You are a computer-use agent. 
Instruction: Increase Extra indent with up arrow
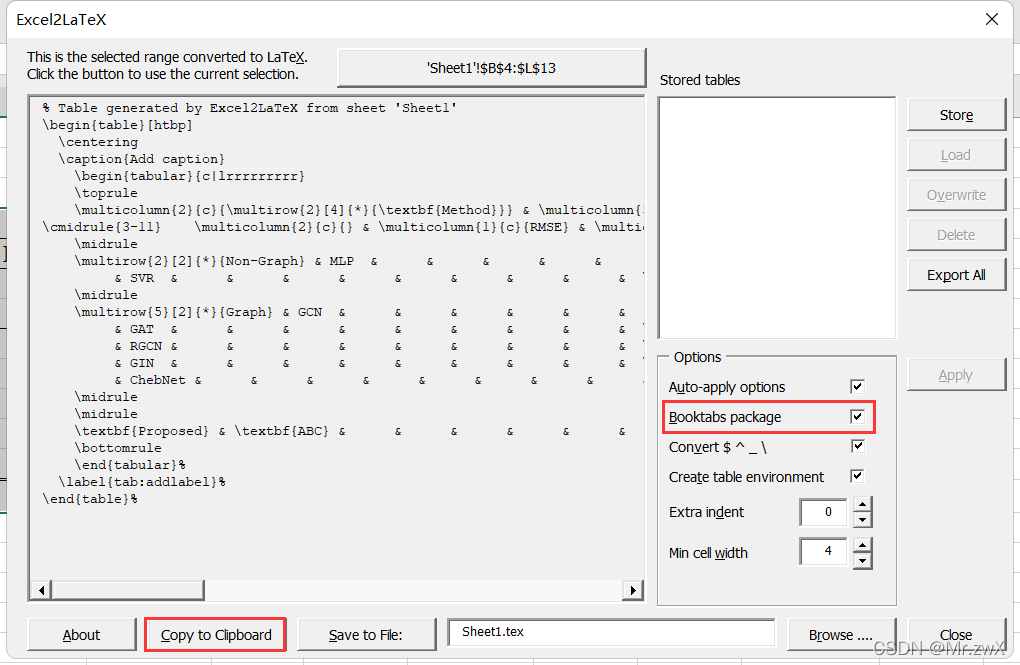click(x=863, y=505)
